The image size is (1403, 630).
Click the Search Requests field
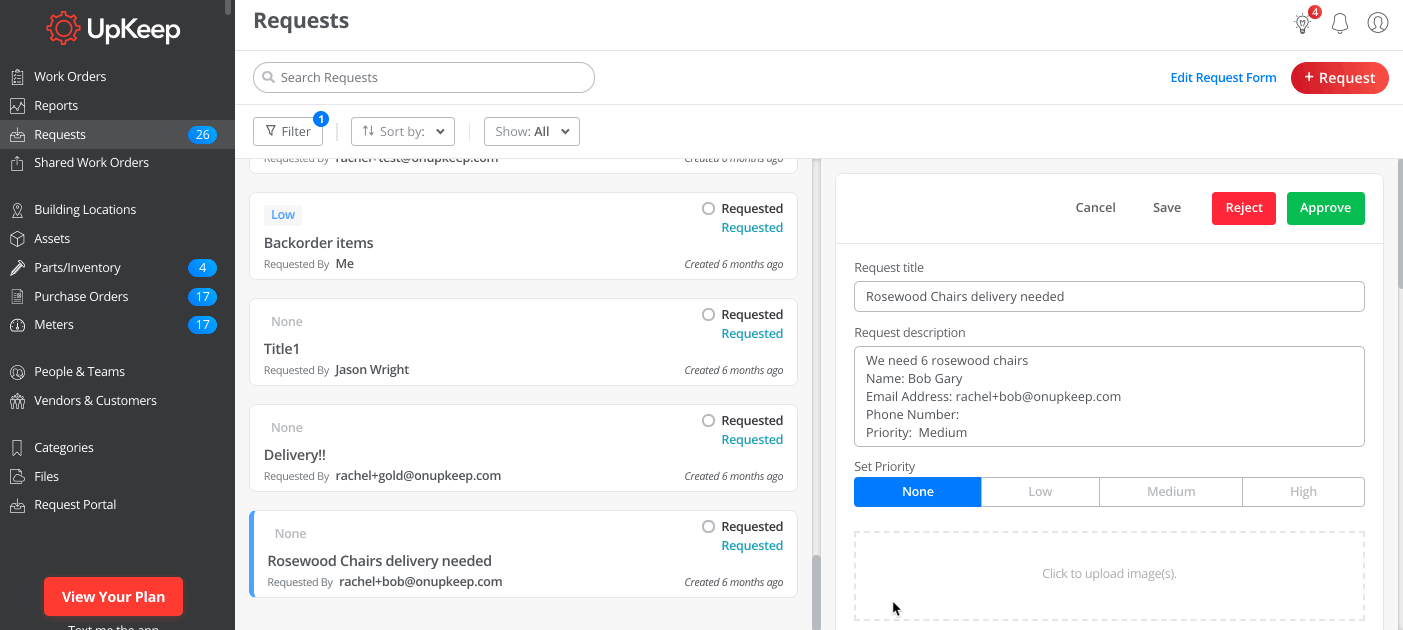(x=424, y=78)
